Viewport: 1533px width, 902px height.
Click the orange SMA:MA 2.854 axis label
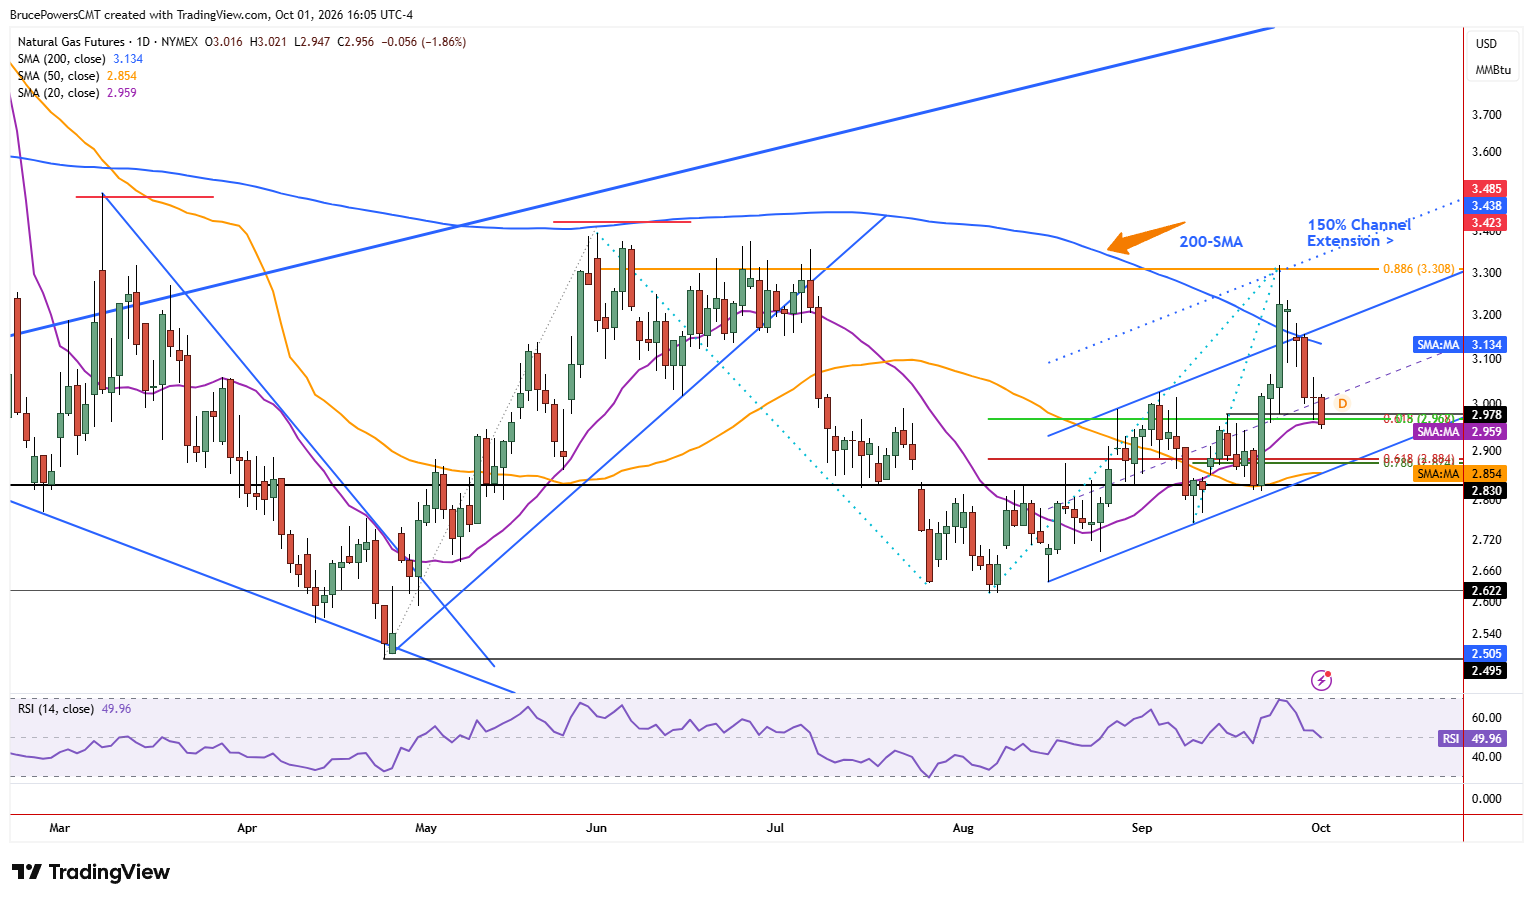click(x=1460, y=474)
